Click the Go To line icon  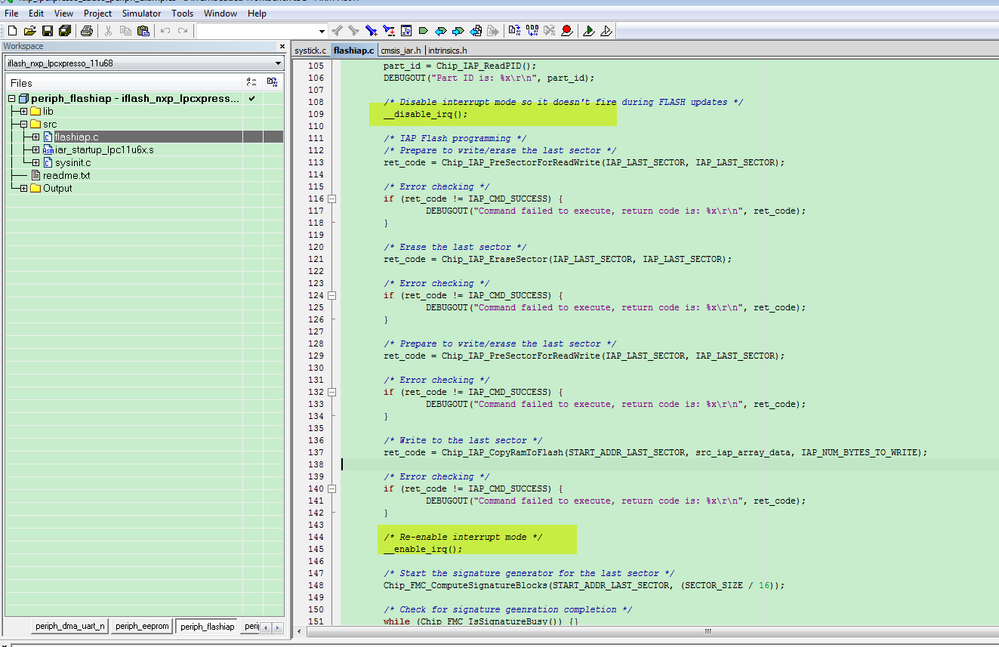(x=406, y=31)
